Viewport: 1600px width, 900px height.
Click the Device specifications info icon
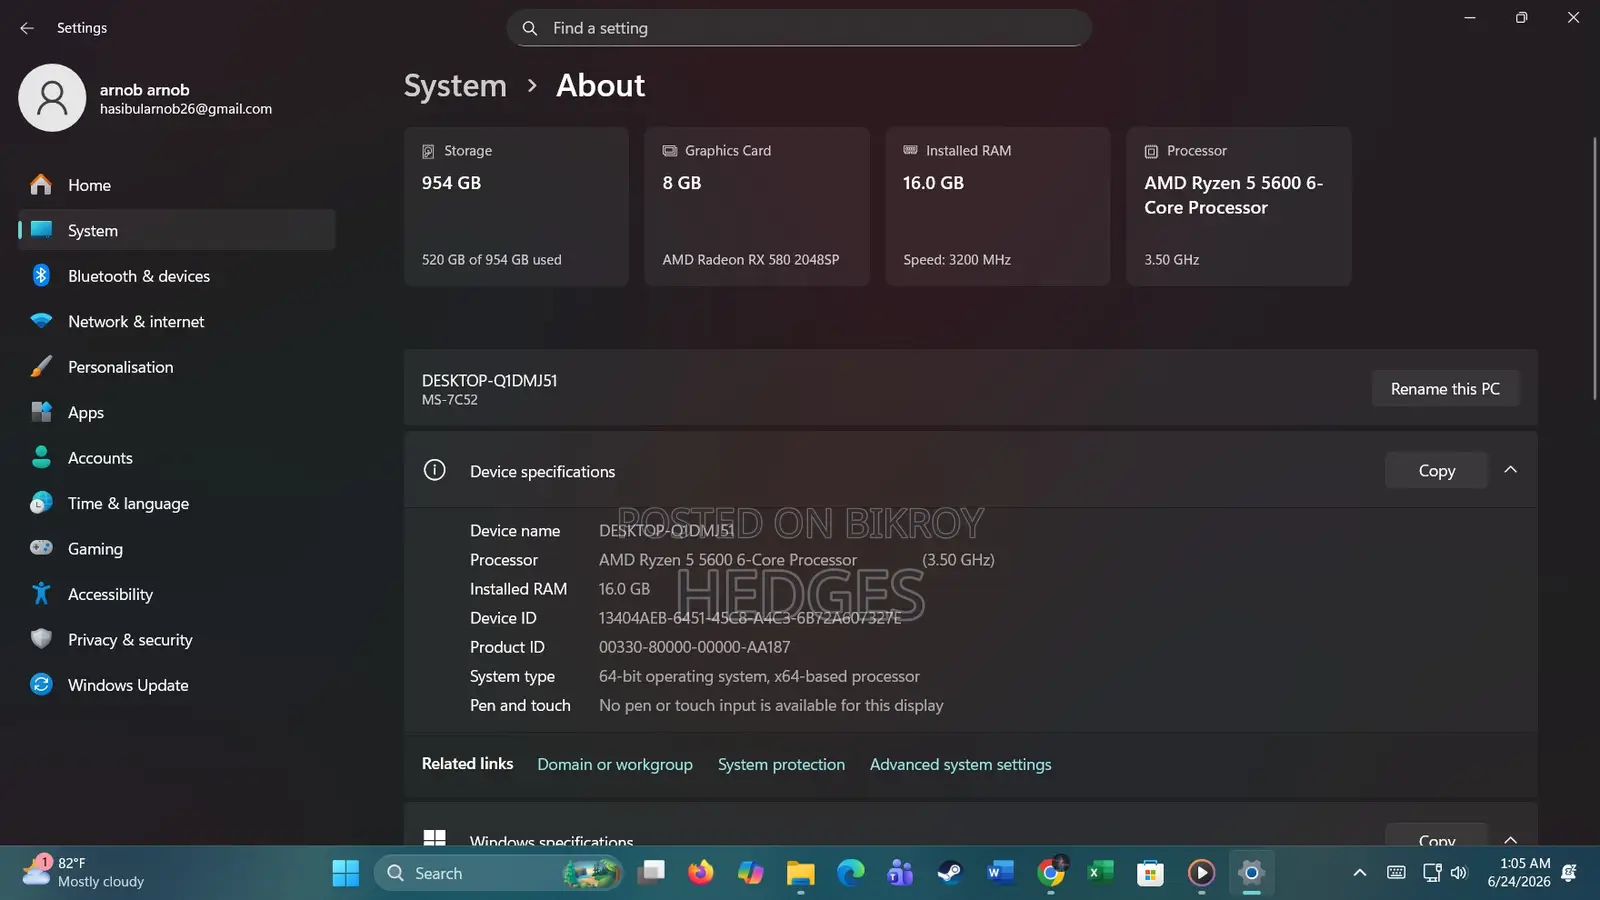pyautogui.click(x=434, y=470)
